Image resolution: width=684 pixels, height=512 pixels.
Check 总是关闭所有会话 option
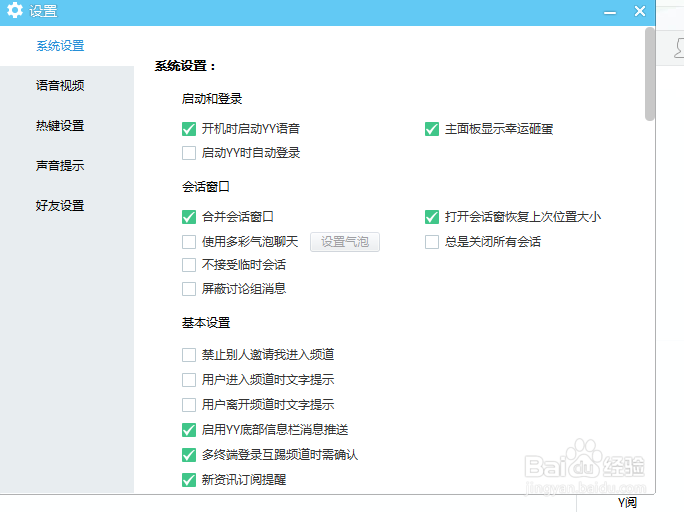point(432,242)
